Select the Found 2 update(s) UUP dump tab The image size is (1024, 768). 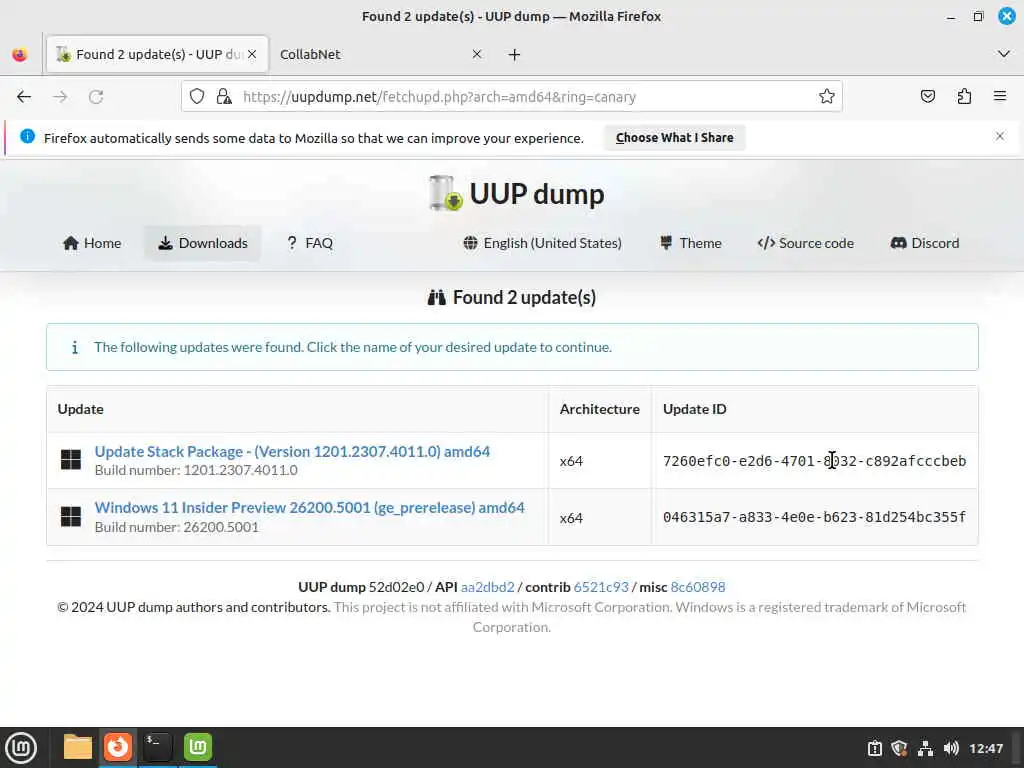click(x=157, y=54)
